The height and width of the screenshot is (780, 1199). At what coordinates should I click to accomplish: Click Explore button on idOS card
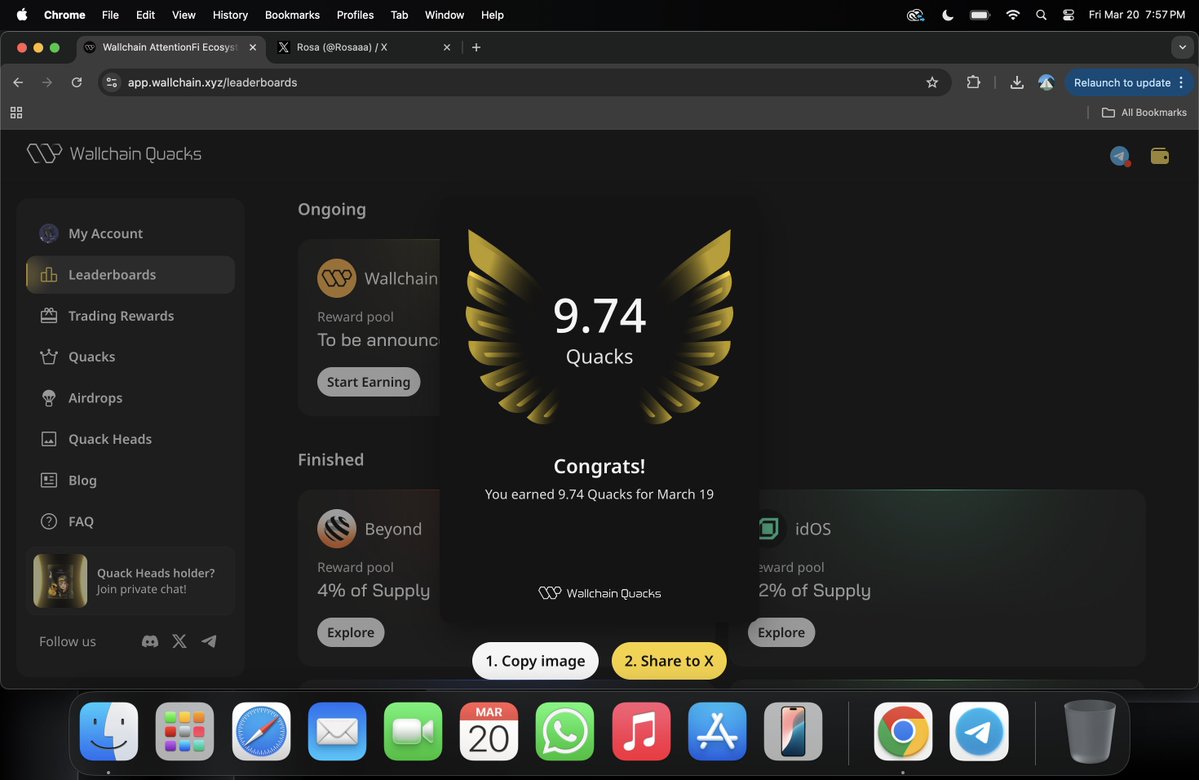tap(781, 632)
